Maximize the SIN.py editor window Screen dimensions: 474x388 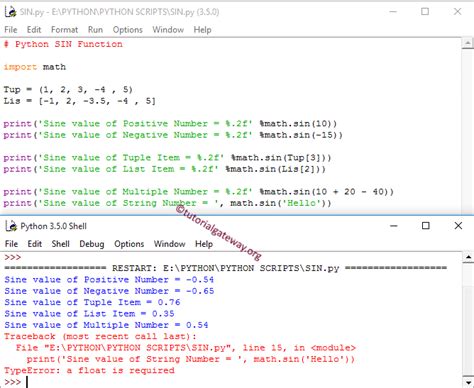click(425, 12)
